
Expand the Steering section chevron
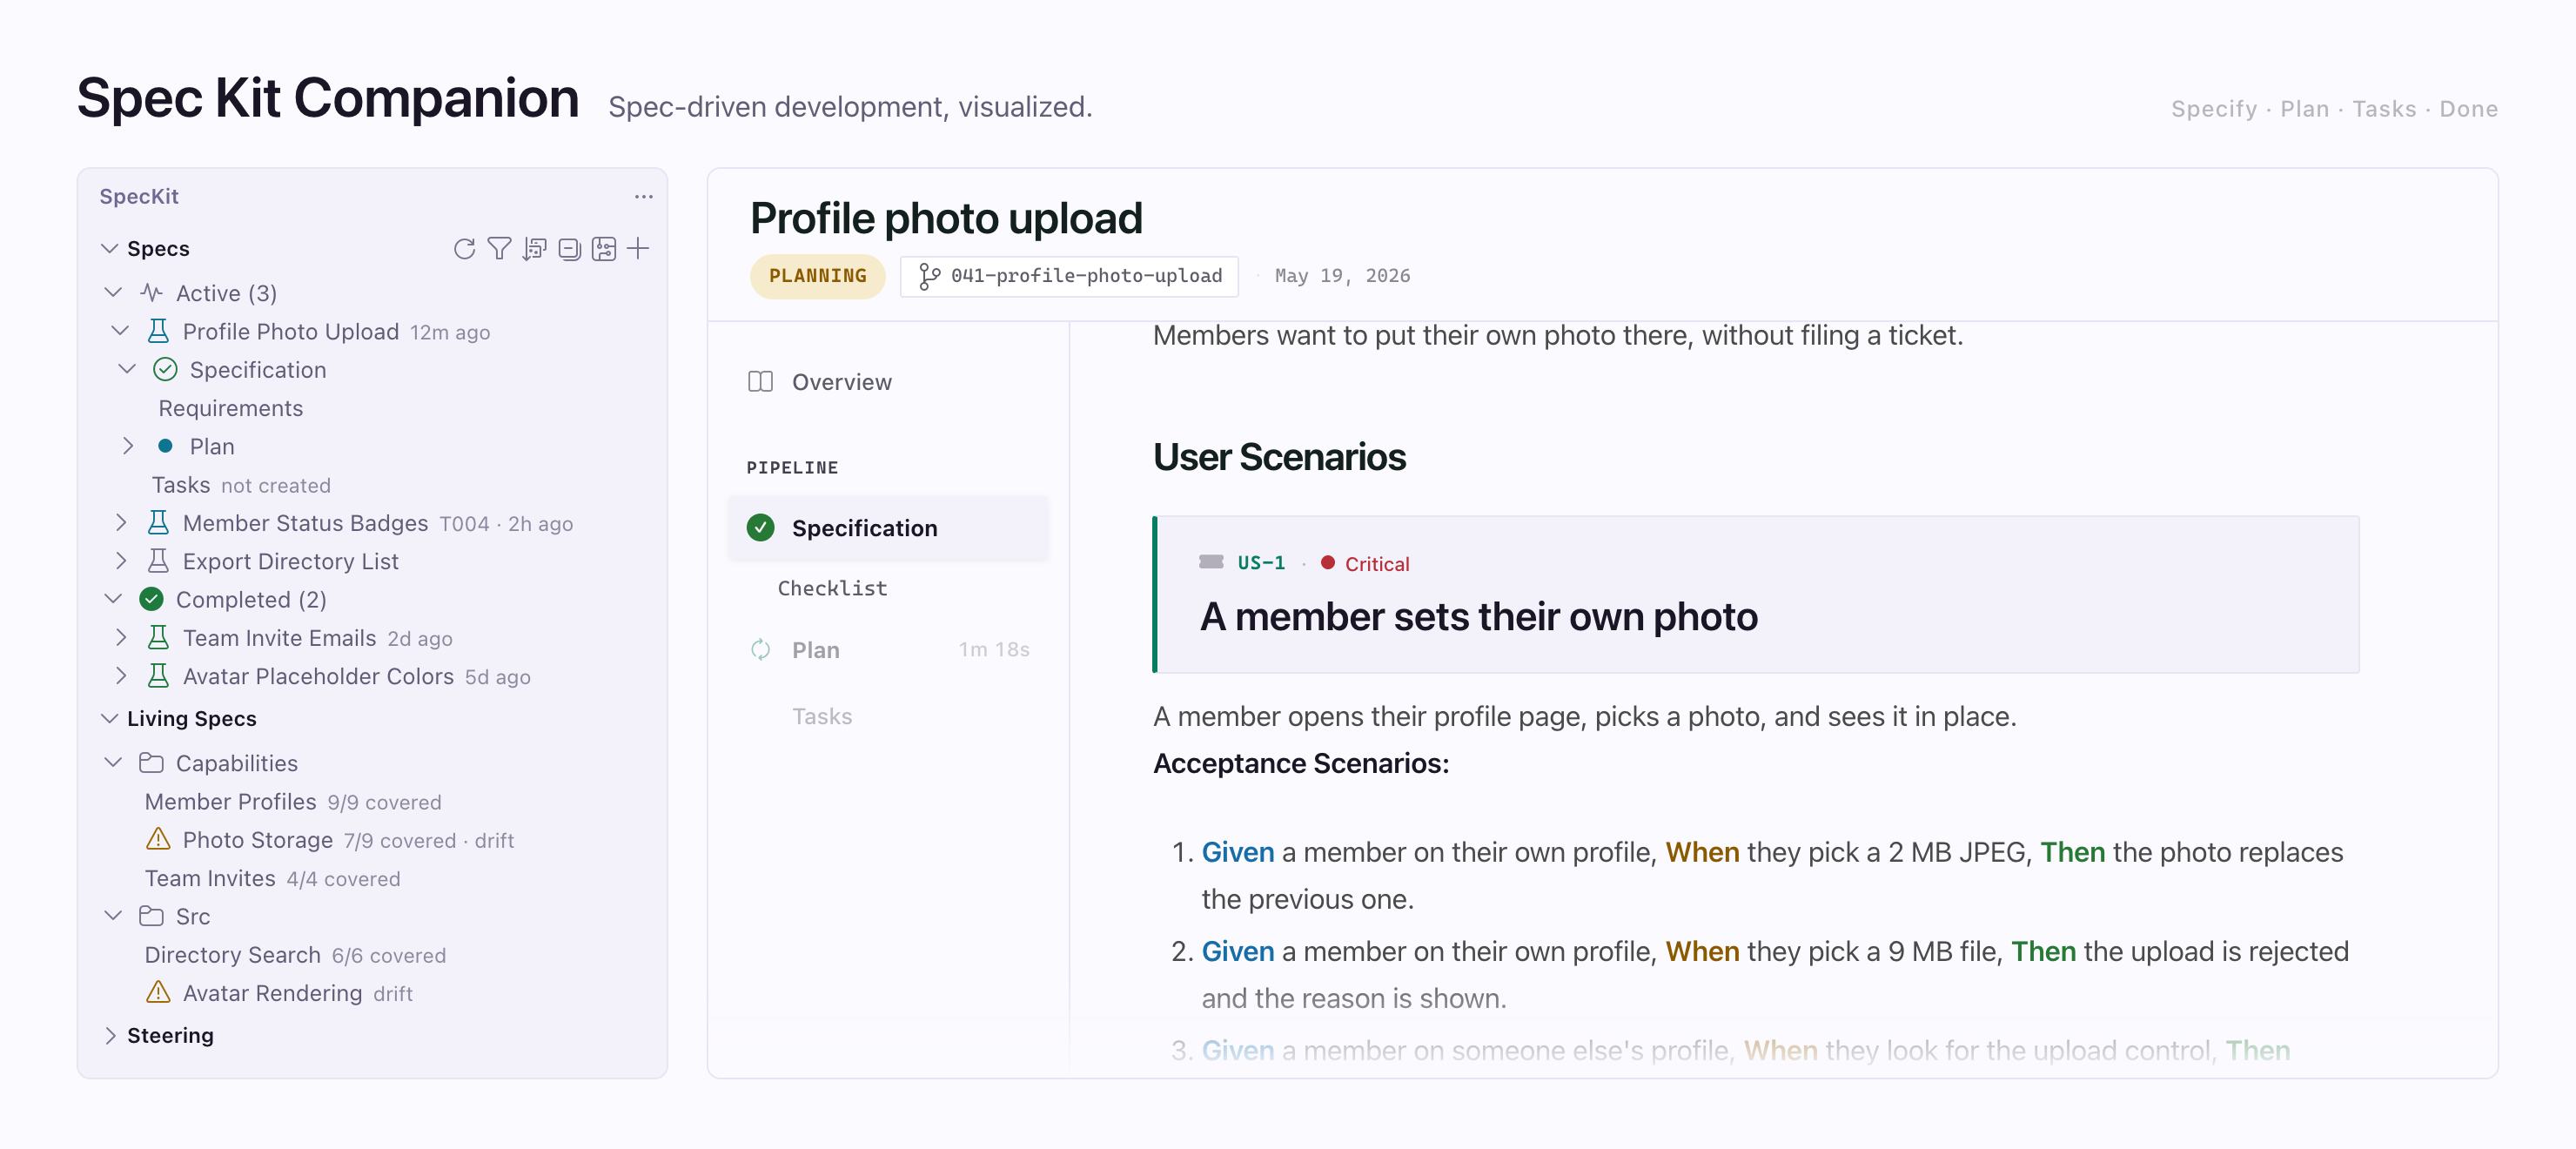pos(110,1035)
